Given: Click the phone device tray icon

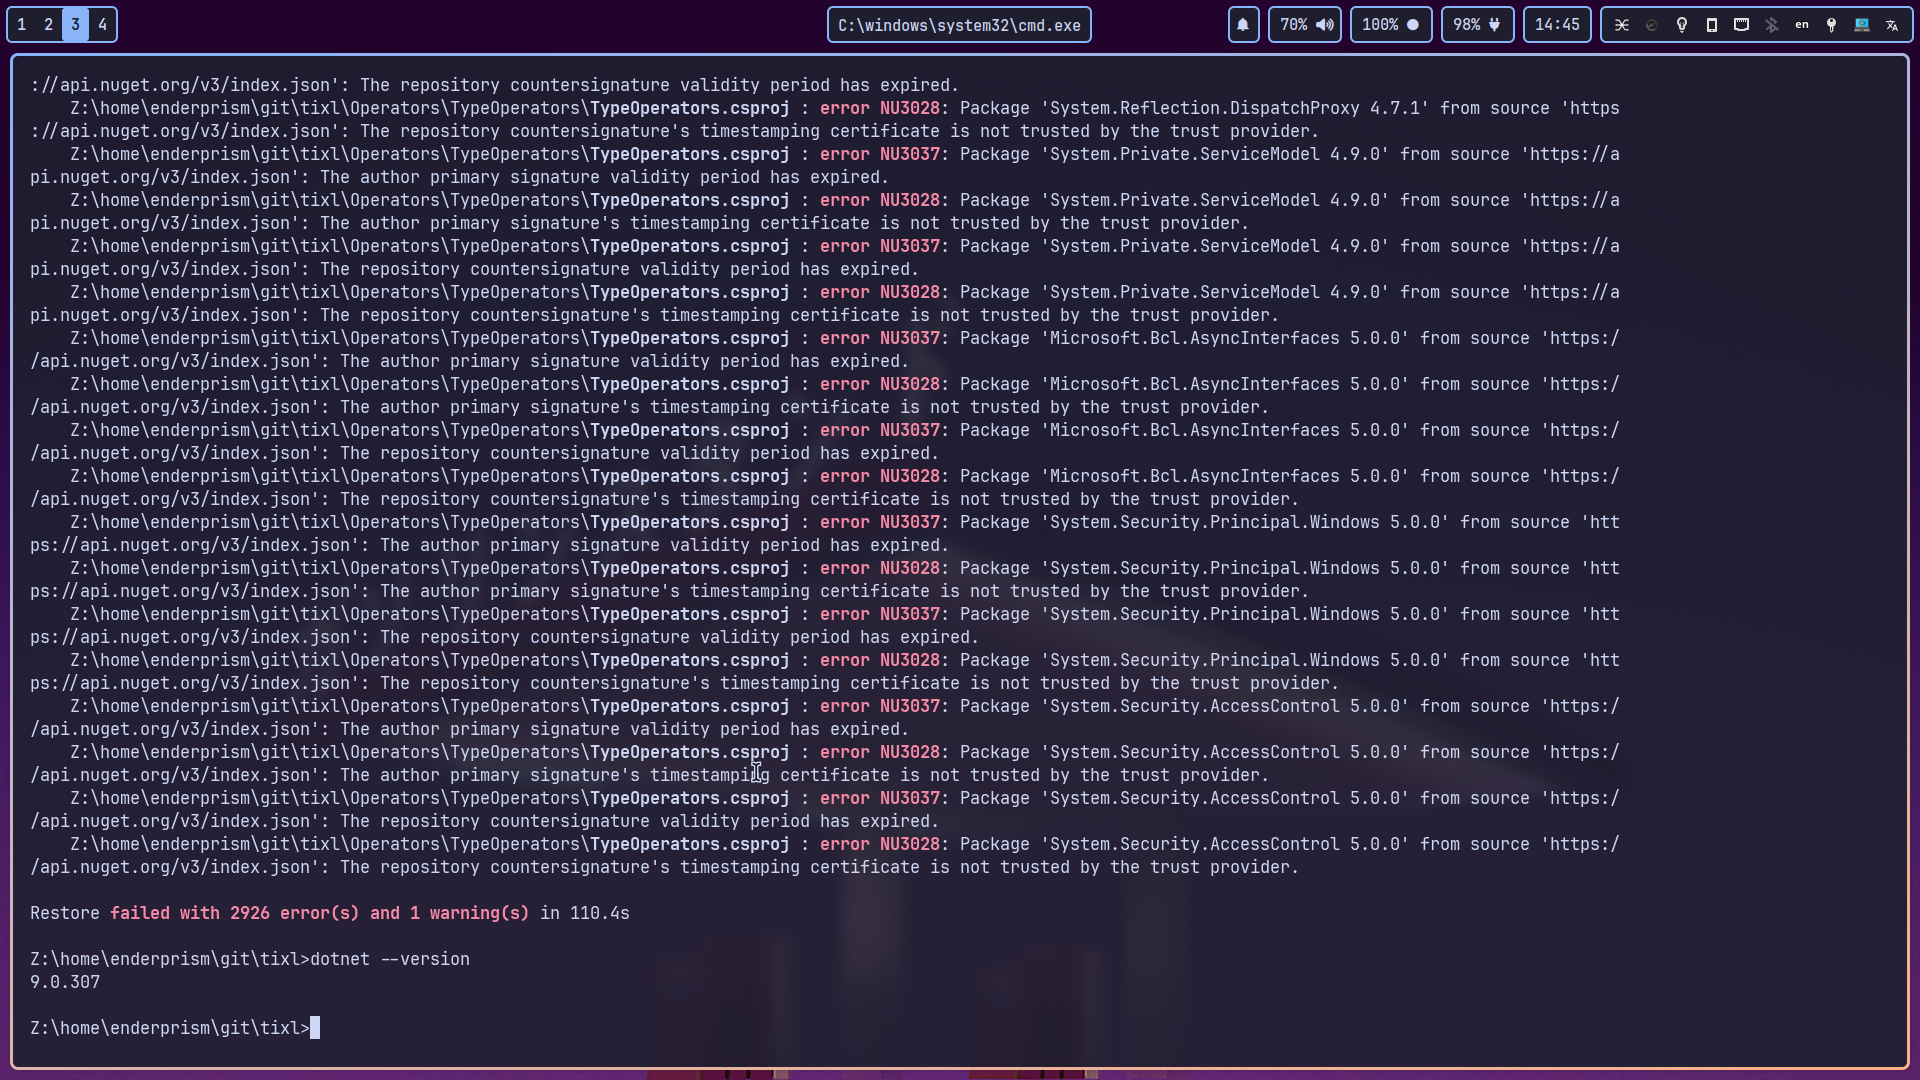Looking at the screenshot, I should pos(1712,25).
